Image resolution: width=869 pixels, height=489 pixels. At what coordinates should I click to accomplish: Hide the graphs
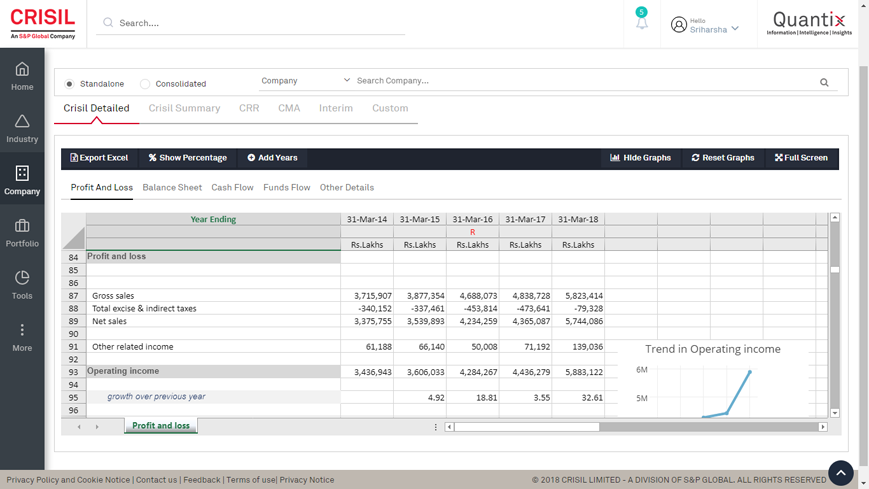(640, 158)
